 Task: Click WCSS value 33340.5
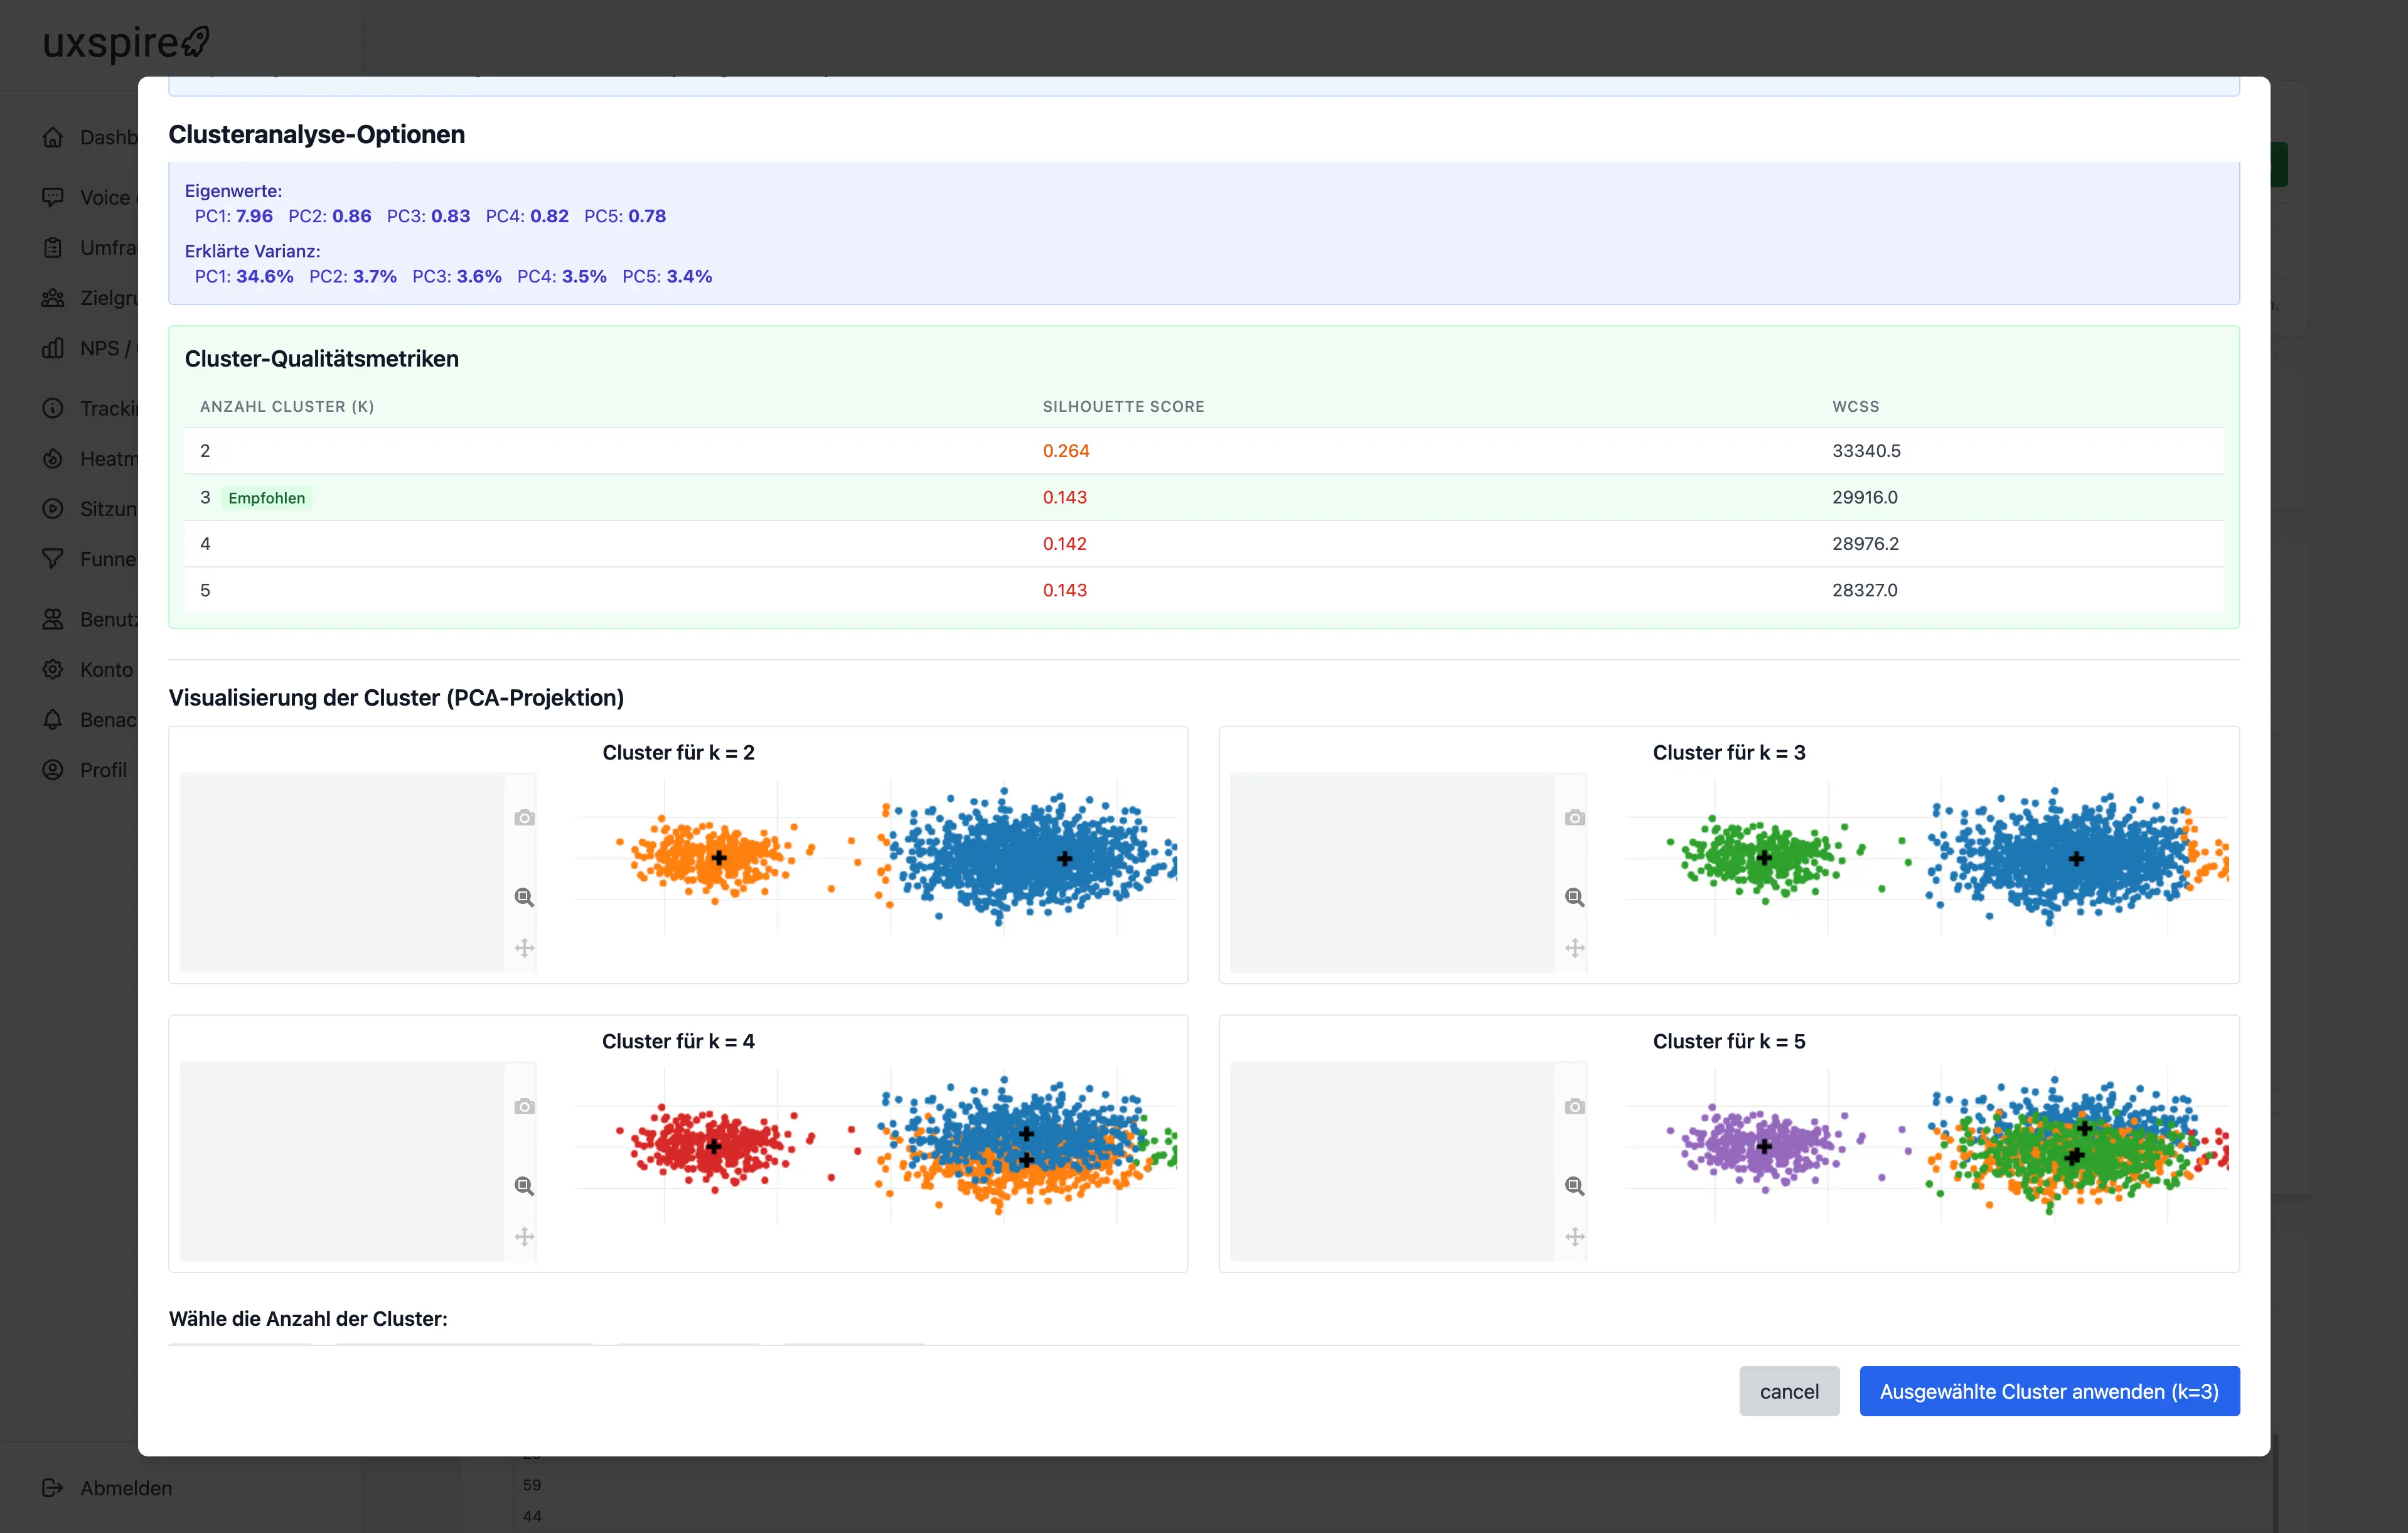(x=1866, y=451)
